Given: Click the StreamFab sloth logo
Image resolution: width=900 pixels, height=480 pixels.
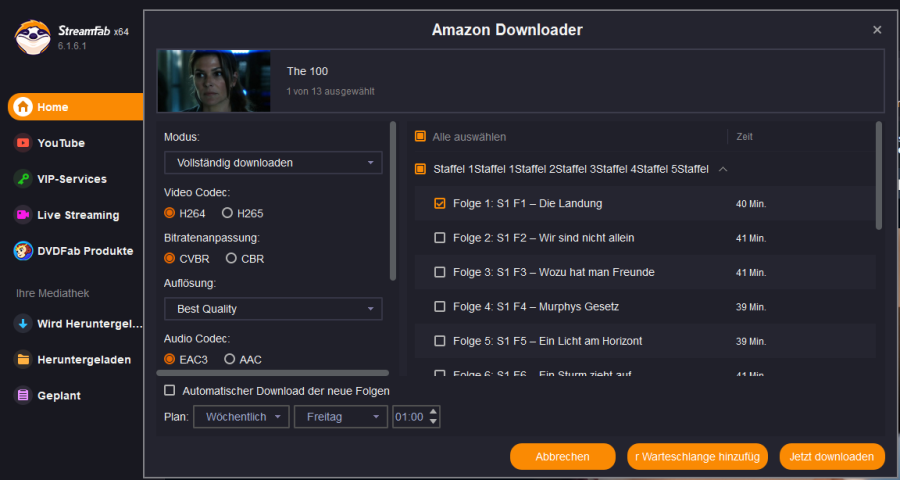Looking at the screenshot, I should point(33,37).
